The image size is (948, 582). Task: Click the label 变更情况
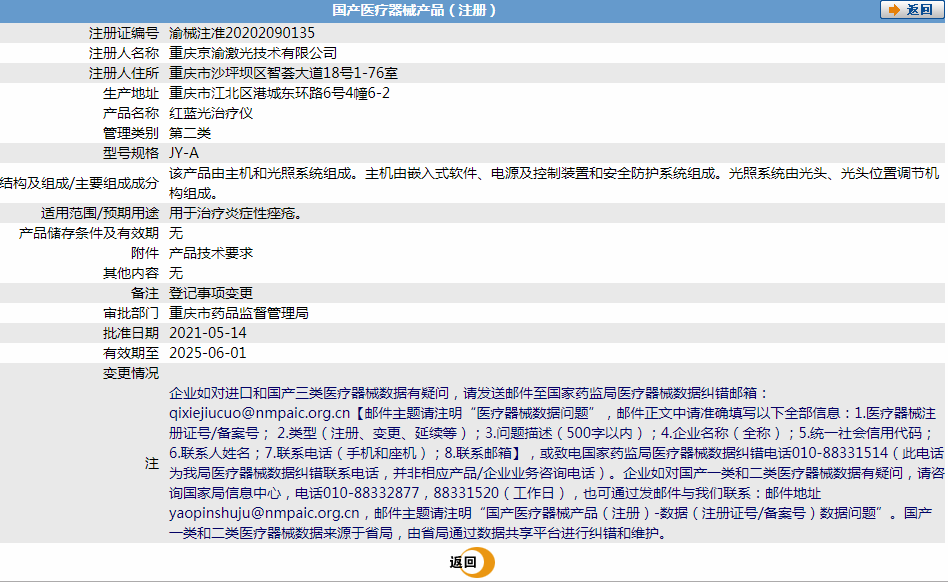131,373
